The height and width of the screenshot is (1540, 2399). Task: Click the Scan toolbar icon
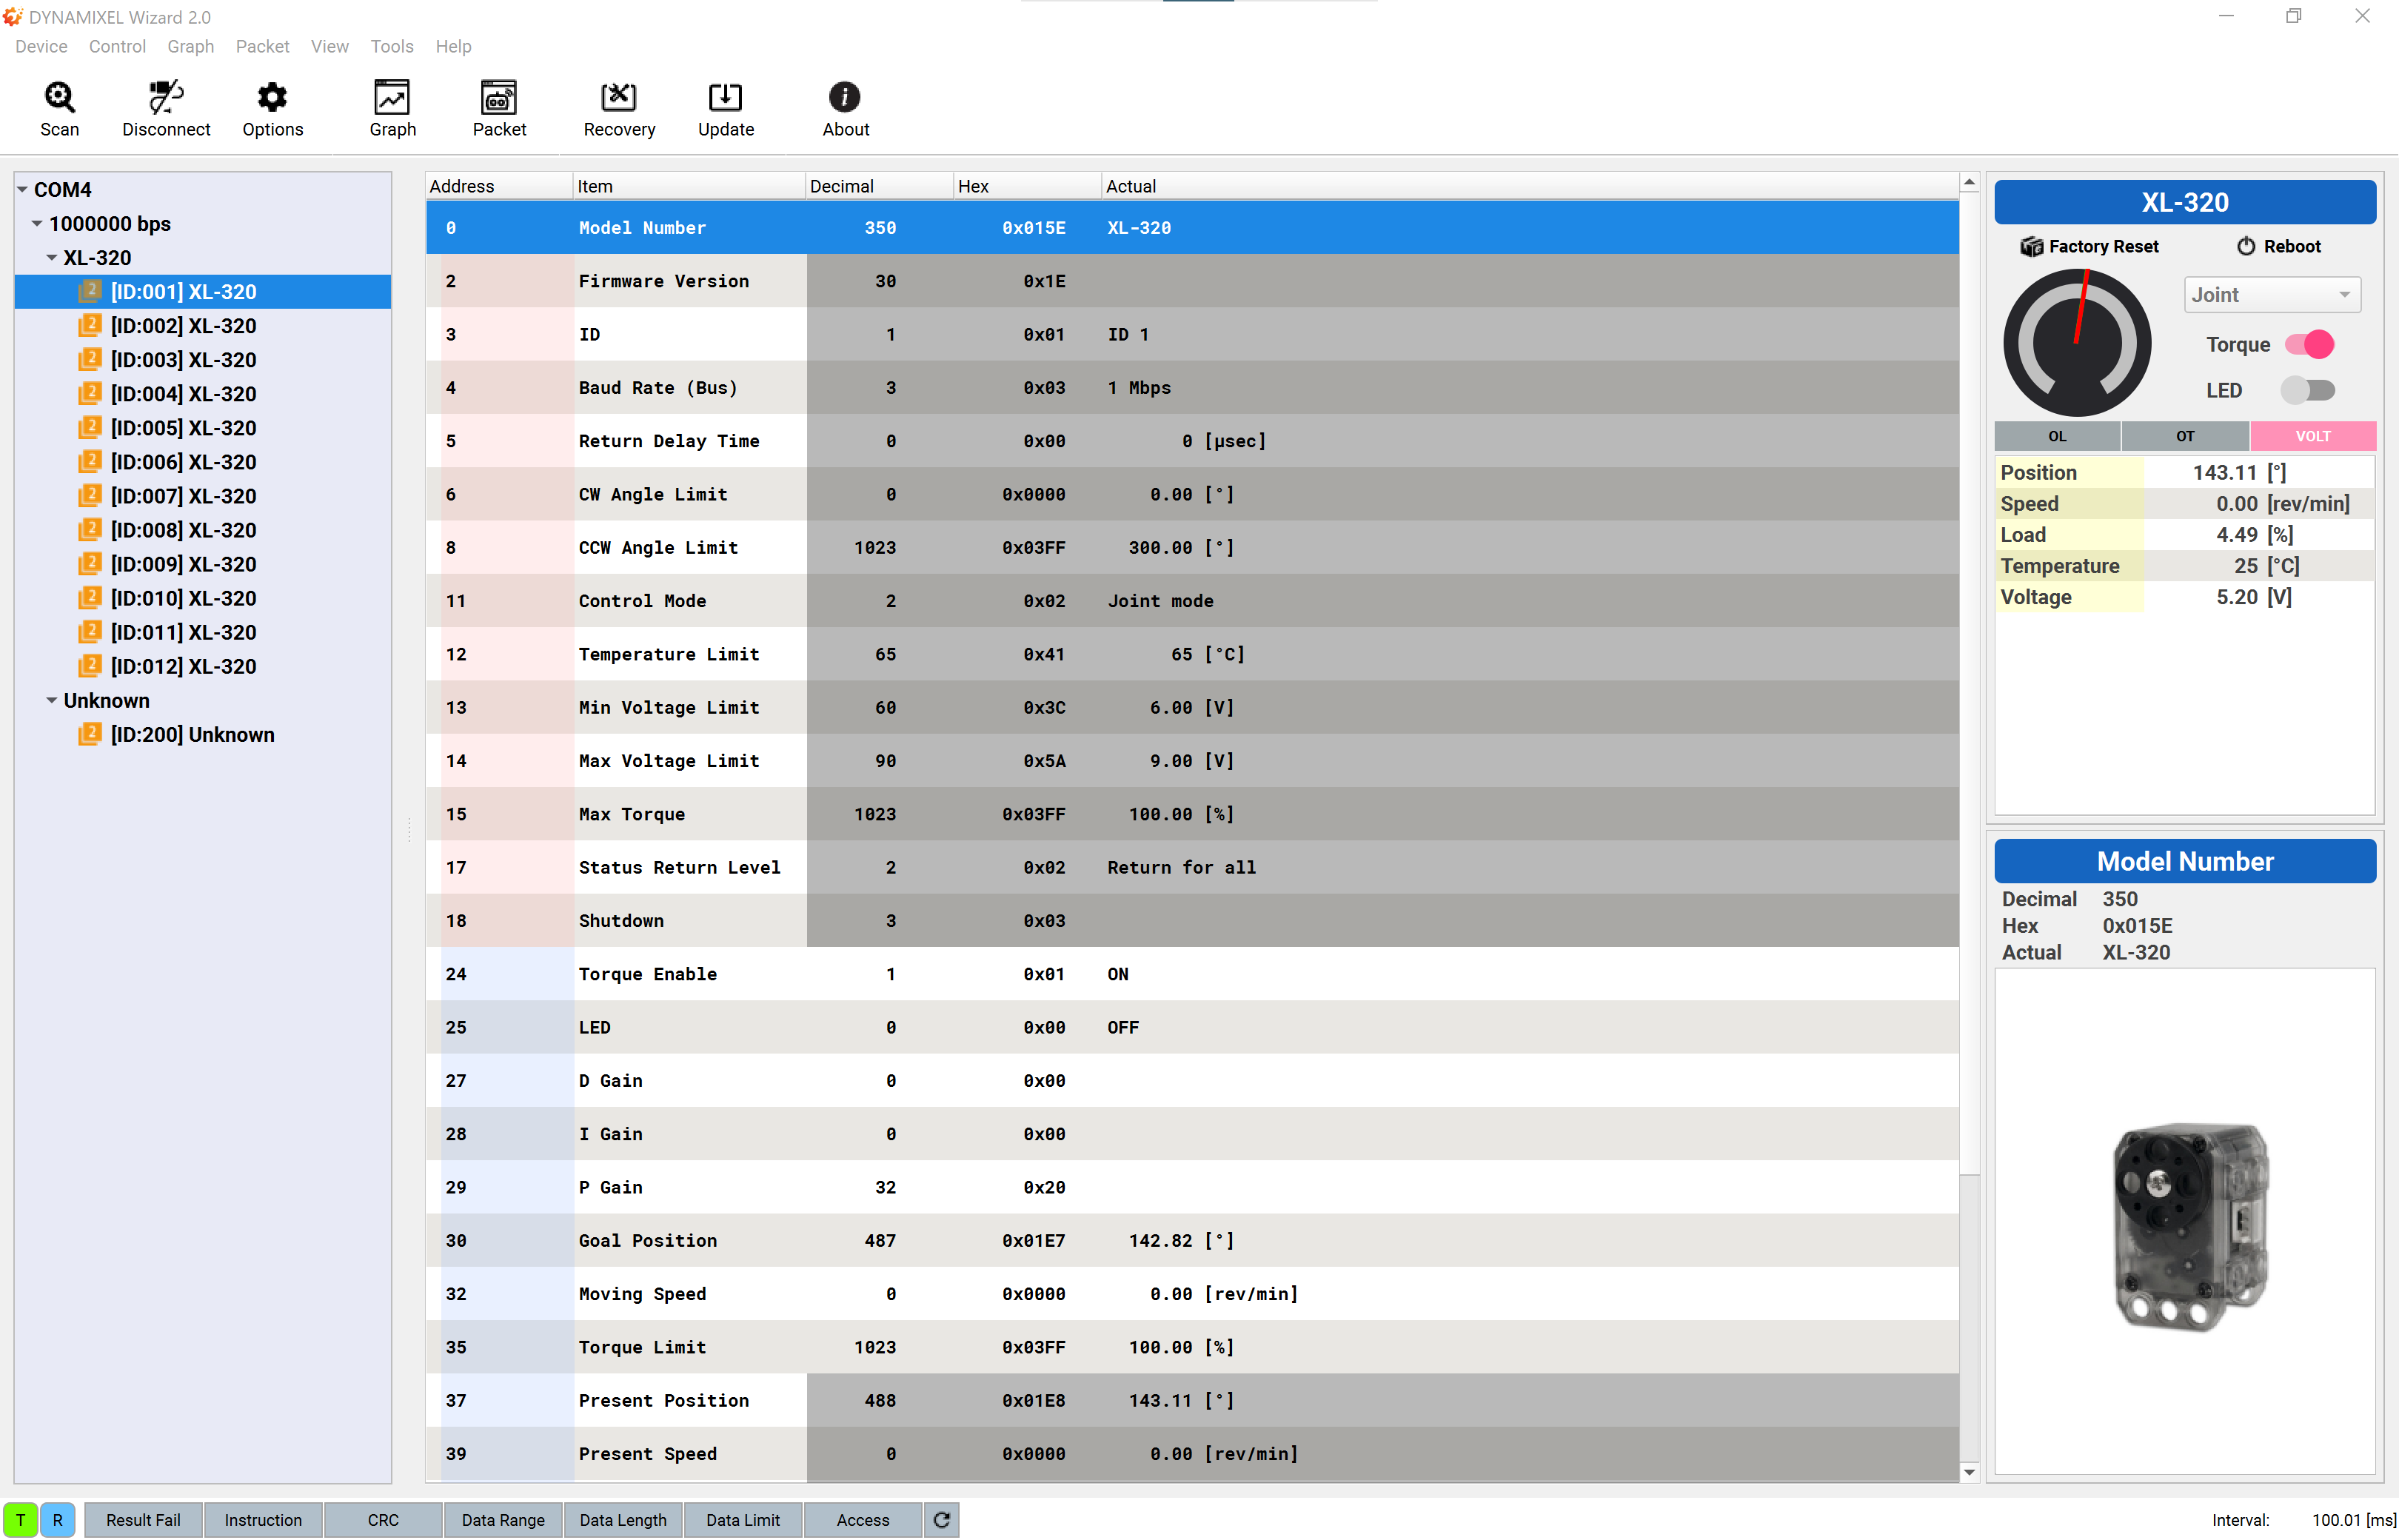click(59, 97)
